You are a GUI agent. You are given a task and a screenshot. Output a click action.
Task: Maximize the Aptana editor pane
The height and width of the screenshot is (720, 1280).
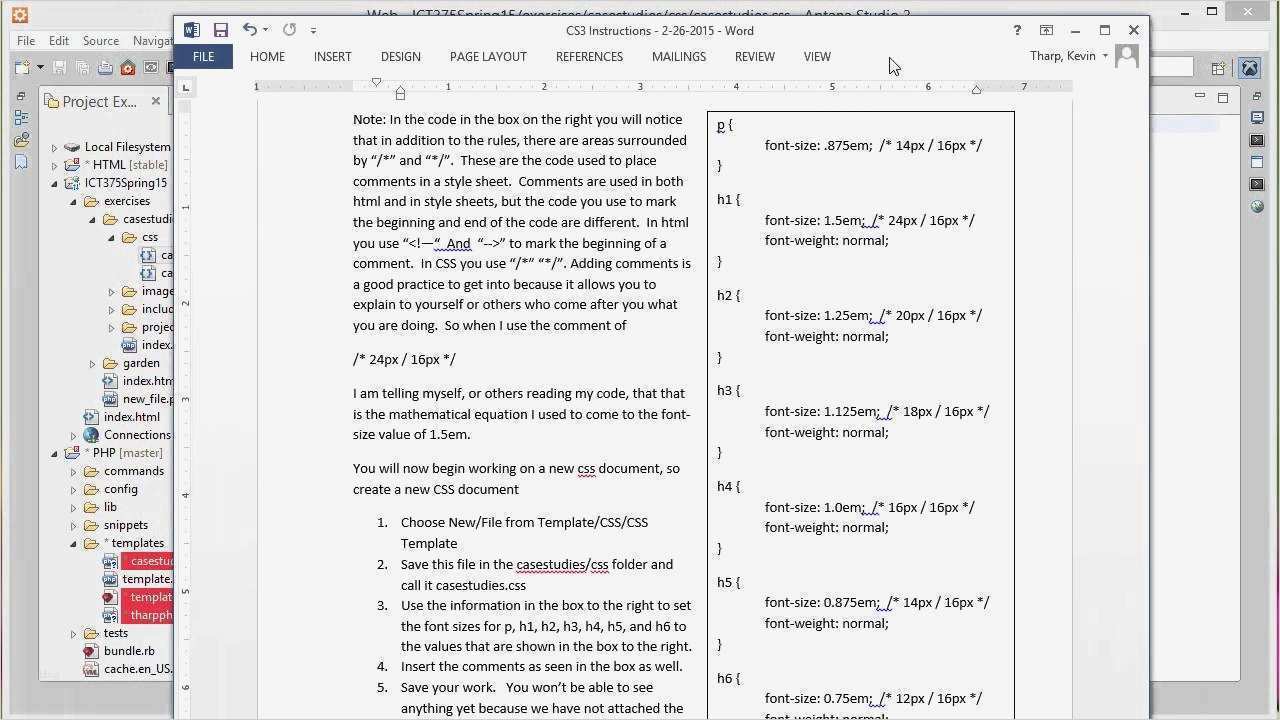click(x=1223, y=97)
